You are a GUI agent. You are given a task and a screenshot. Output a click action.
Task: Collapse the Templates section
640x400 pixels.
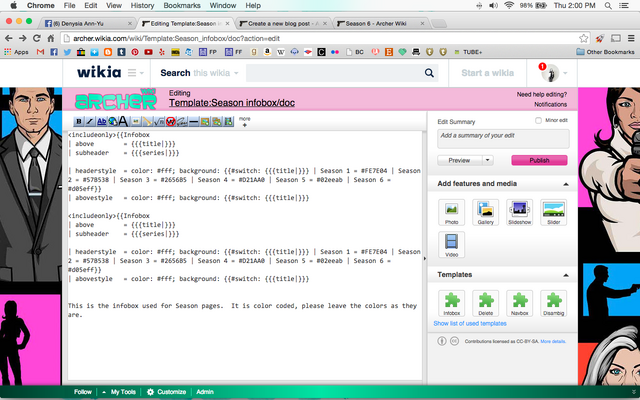point(566,275)
